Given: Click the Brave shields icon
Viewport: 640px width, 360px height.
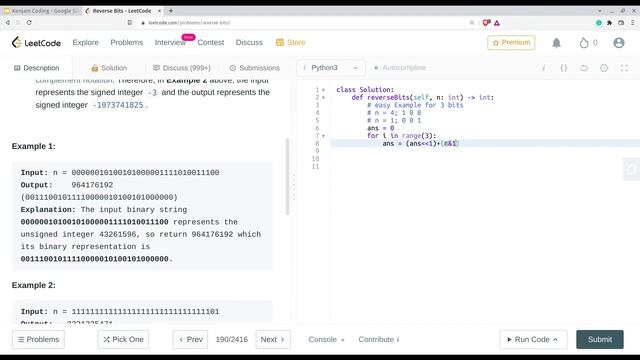Looking at the screenshot, I should pyautogui.click(x=486, y=22).
